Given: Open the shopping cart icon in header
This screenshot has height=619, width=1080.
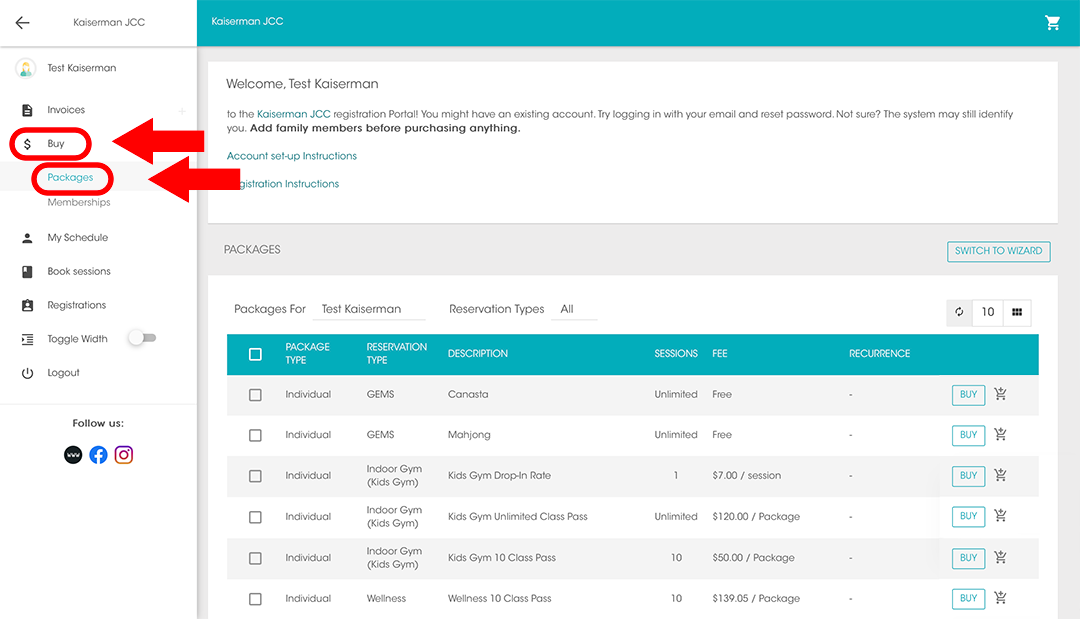Looking at the screenshot, I should (1052, 22).
